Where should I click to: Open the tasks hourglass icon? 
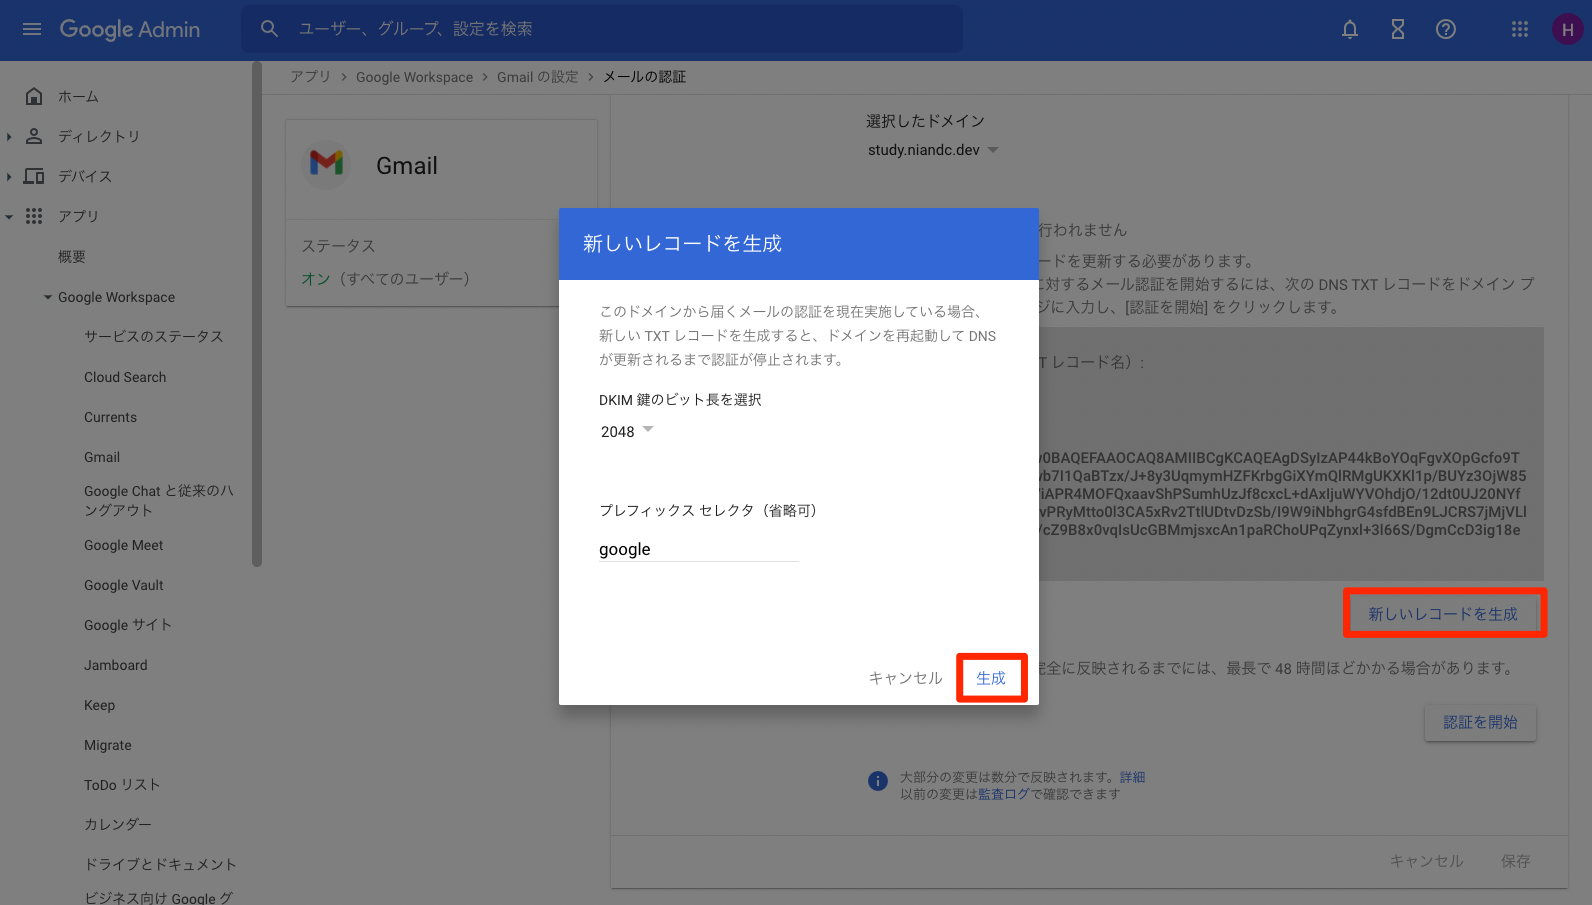(x=1398, y=29)
